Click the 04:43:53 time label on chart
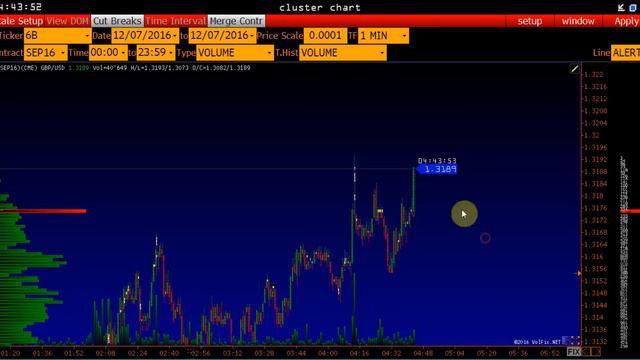This screenshot has height=360, width=640. pos(437,161)
